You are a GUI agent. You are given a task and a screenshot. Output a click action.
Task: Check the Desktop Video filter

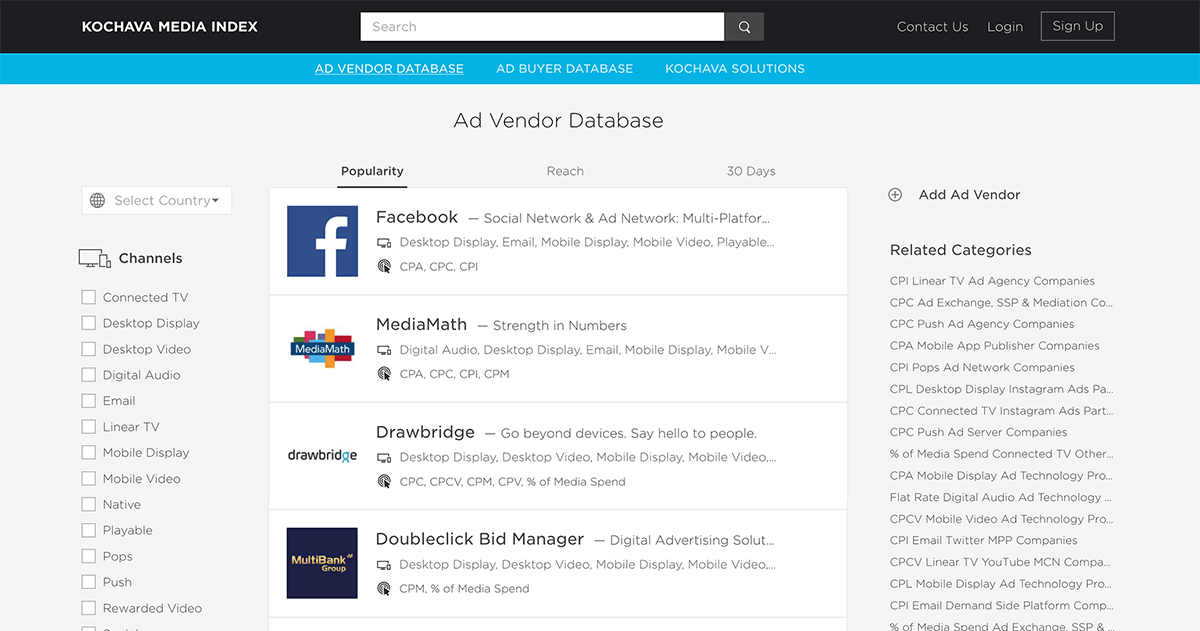pos(89,349)
